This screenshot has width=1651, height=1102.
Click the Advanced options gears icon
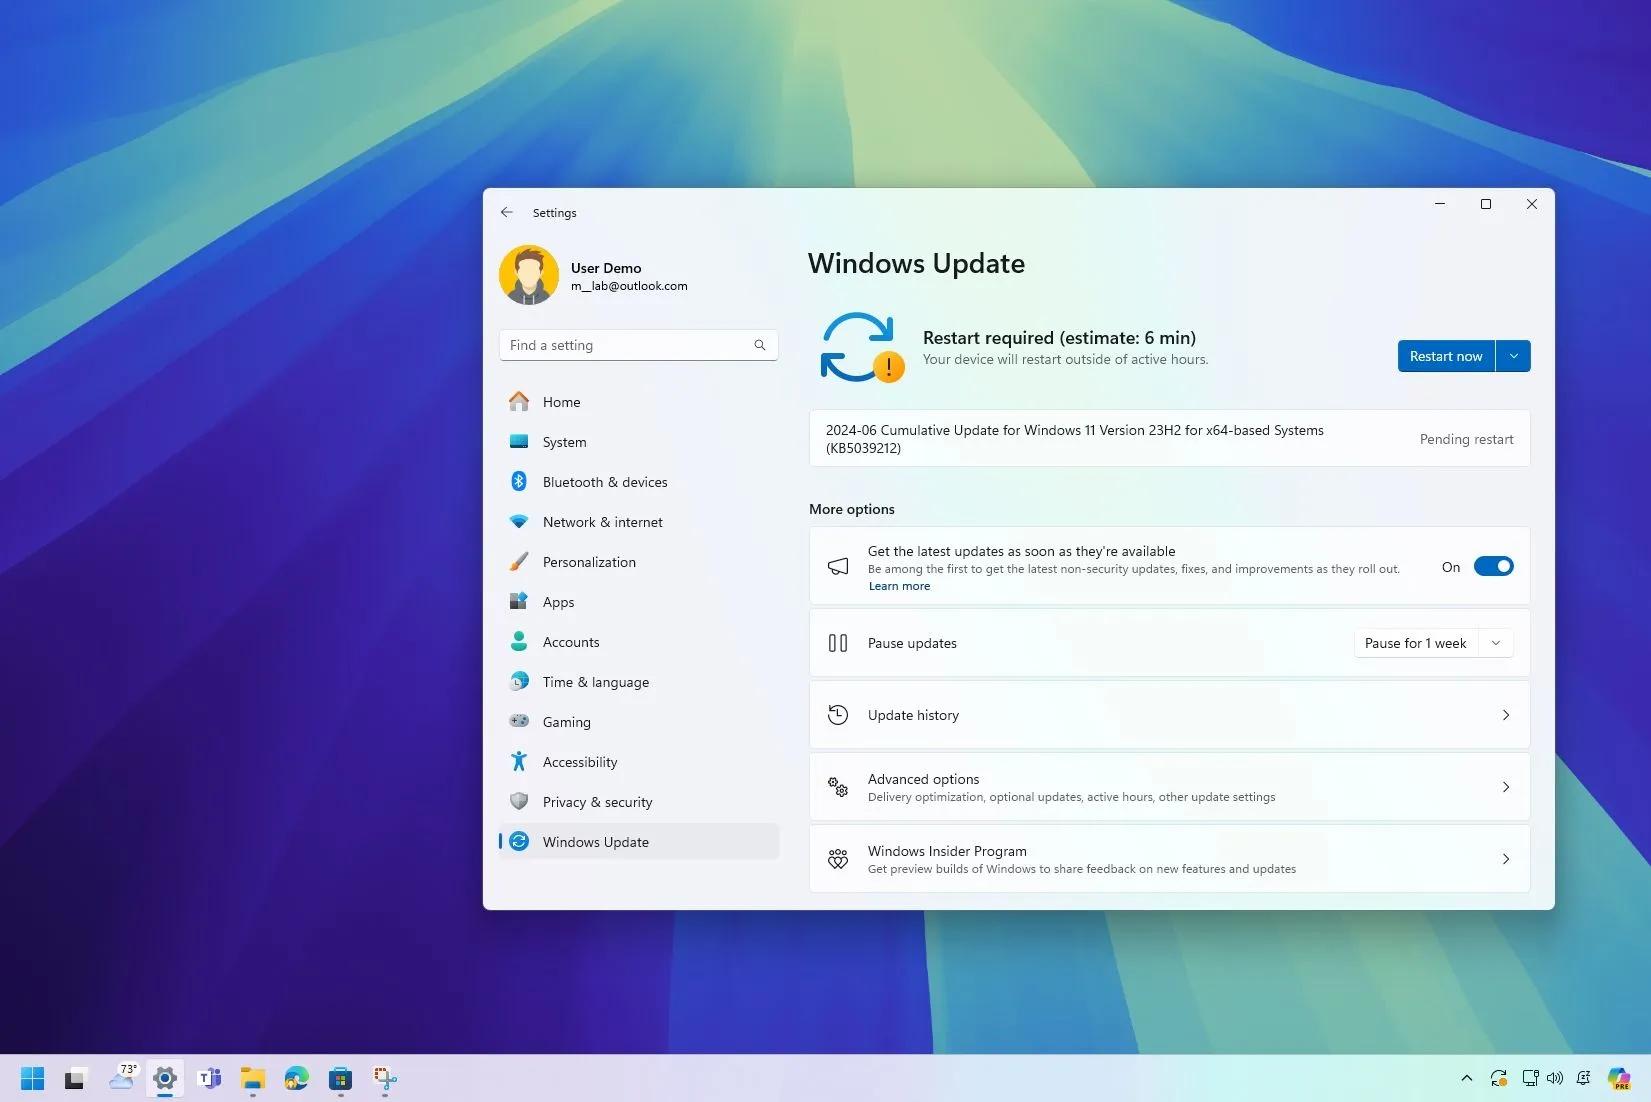(x=838, y=787)
